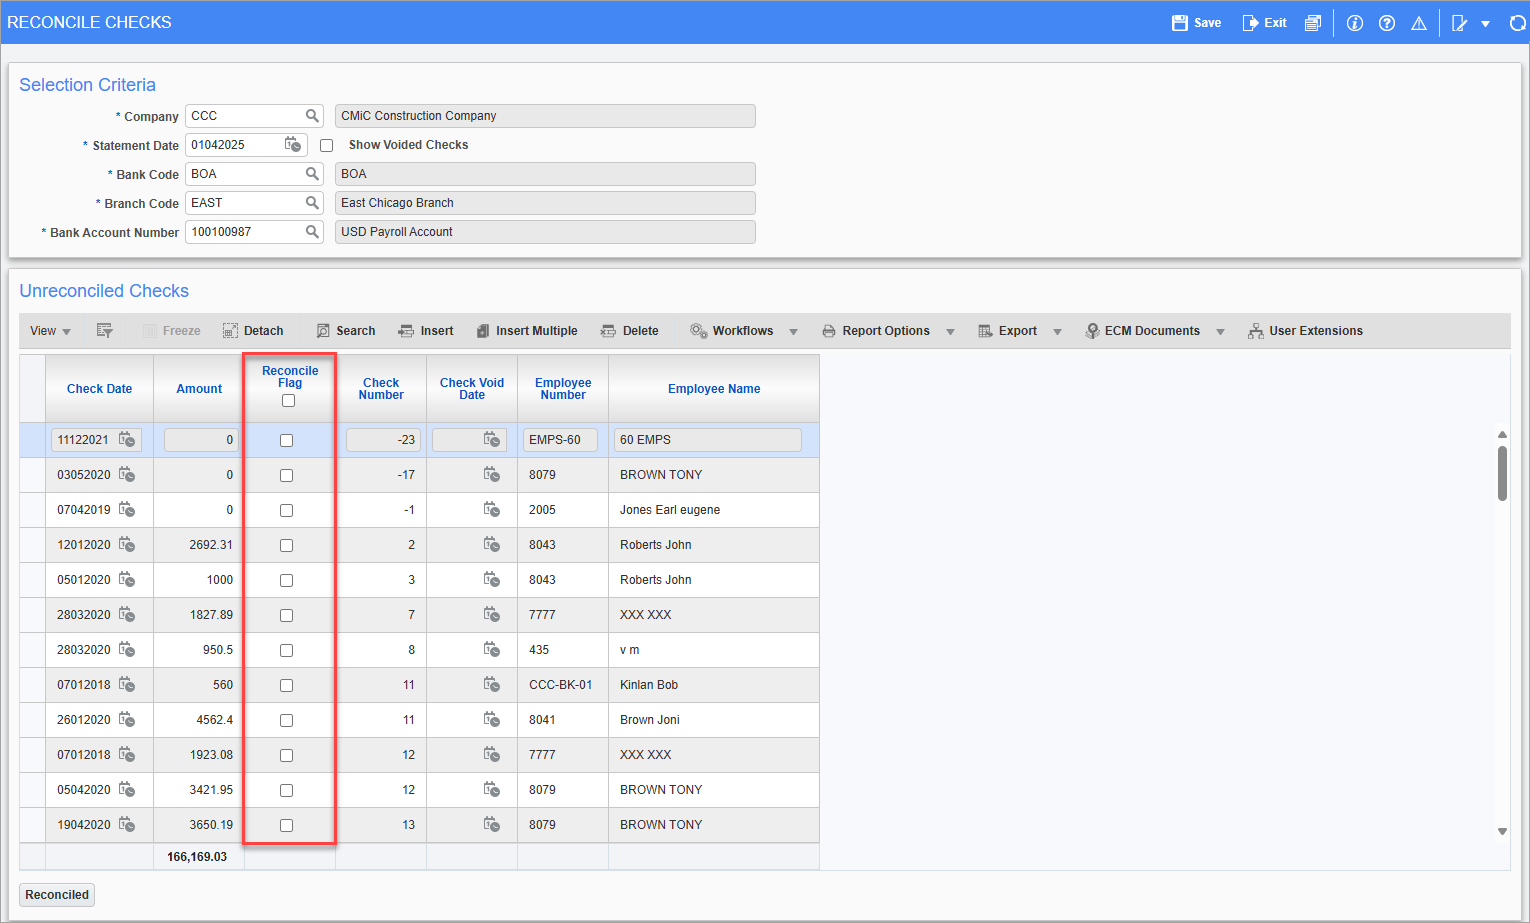This screenshot has width=1530, height=923.
Task: Click Insert in table toolbar
Action: 426,331
